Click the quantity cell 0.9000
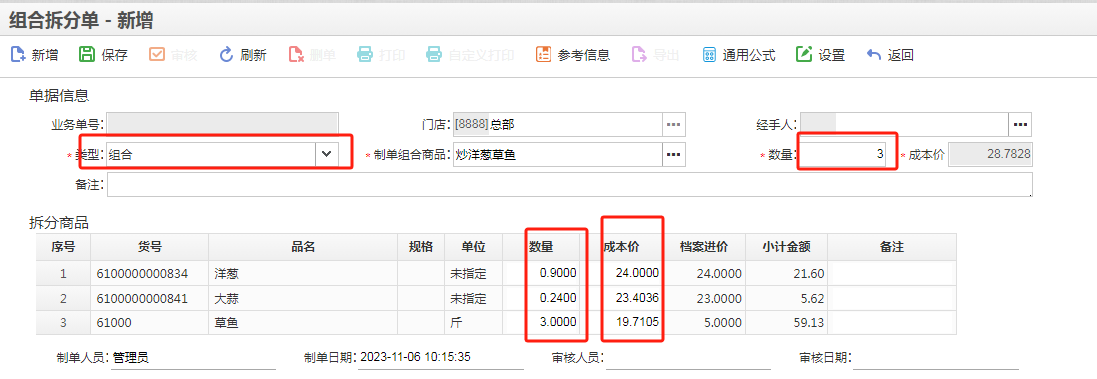The image size is (1097, 379). click(541, 273)
